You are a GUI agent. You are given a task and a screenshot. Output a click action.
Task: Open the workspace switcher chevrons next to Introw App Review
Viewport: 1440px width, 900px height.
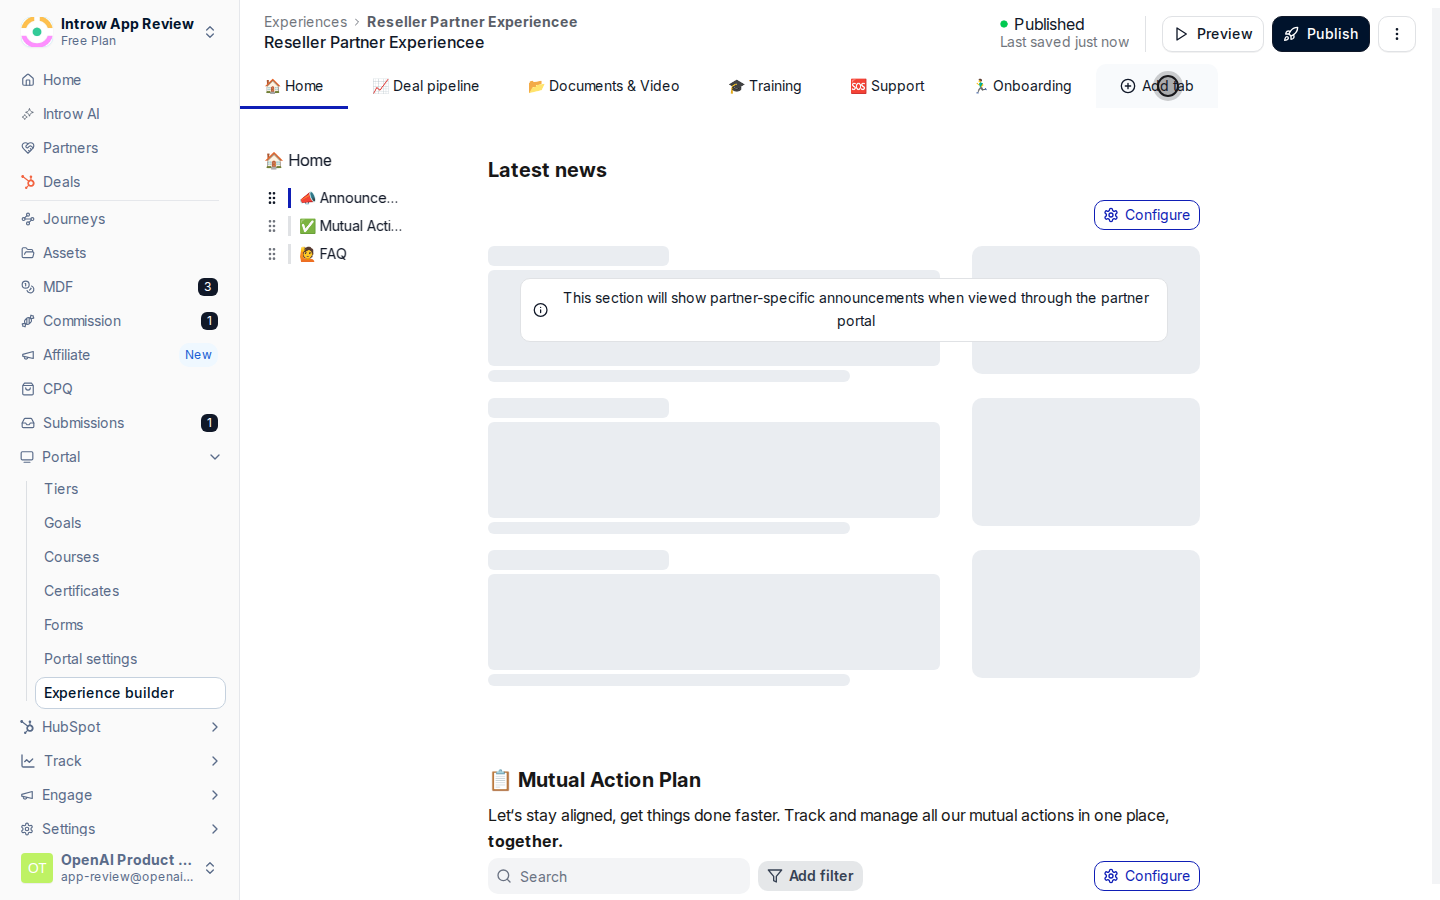[210, 32]
